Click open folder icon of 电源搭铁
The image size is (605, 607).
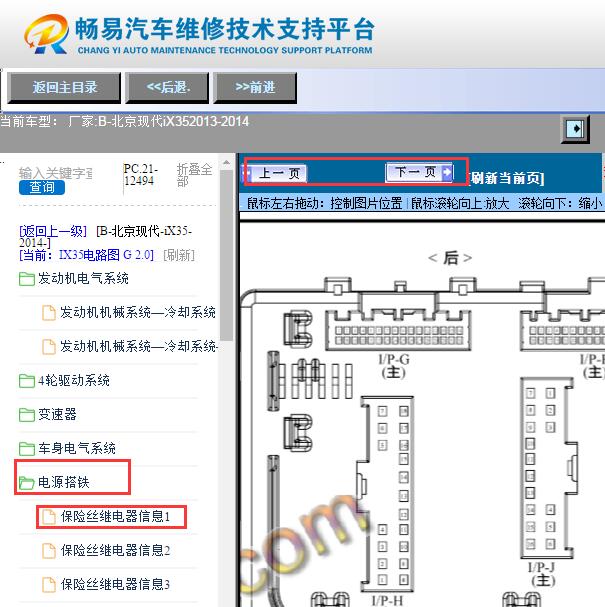coord(27,483)
